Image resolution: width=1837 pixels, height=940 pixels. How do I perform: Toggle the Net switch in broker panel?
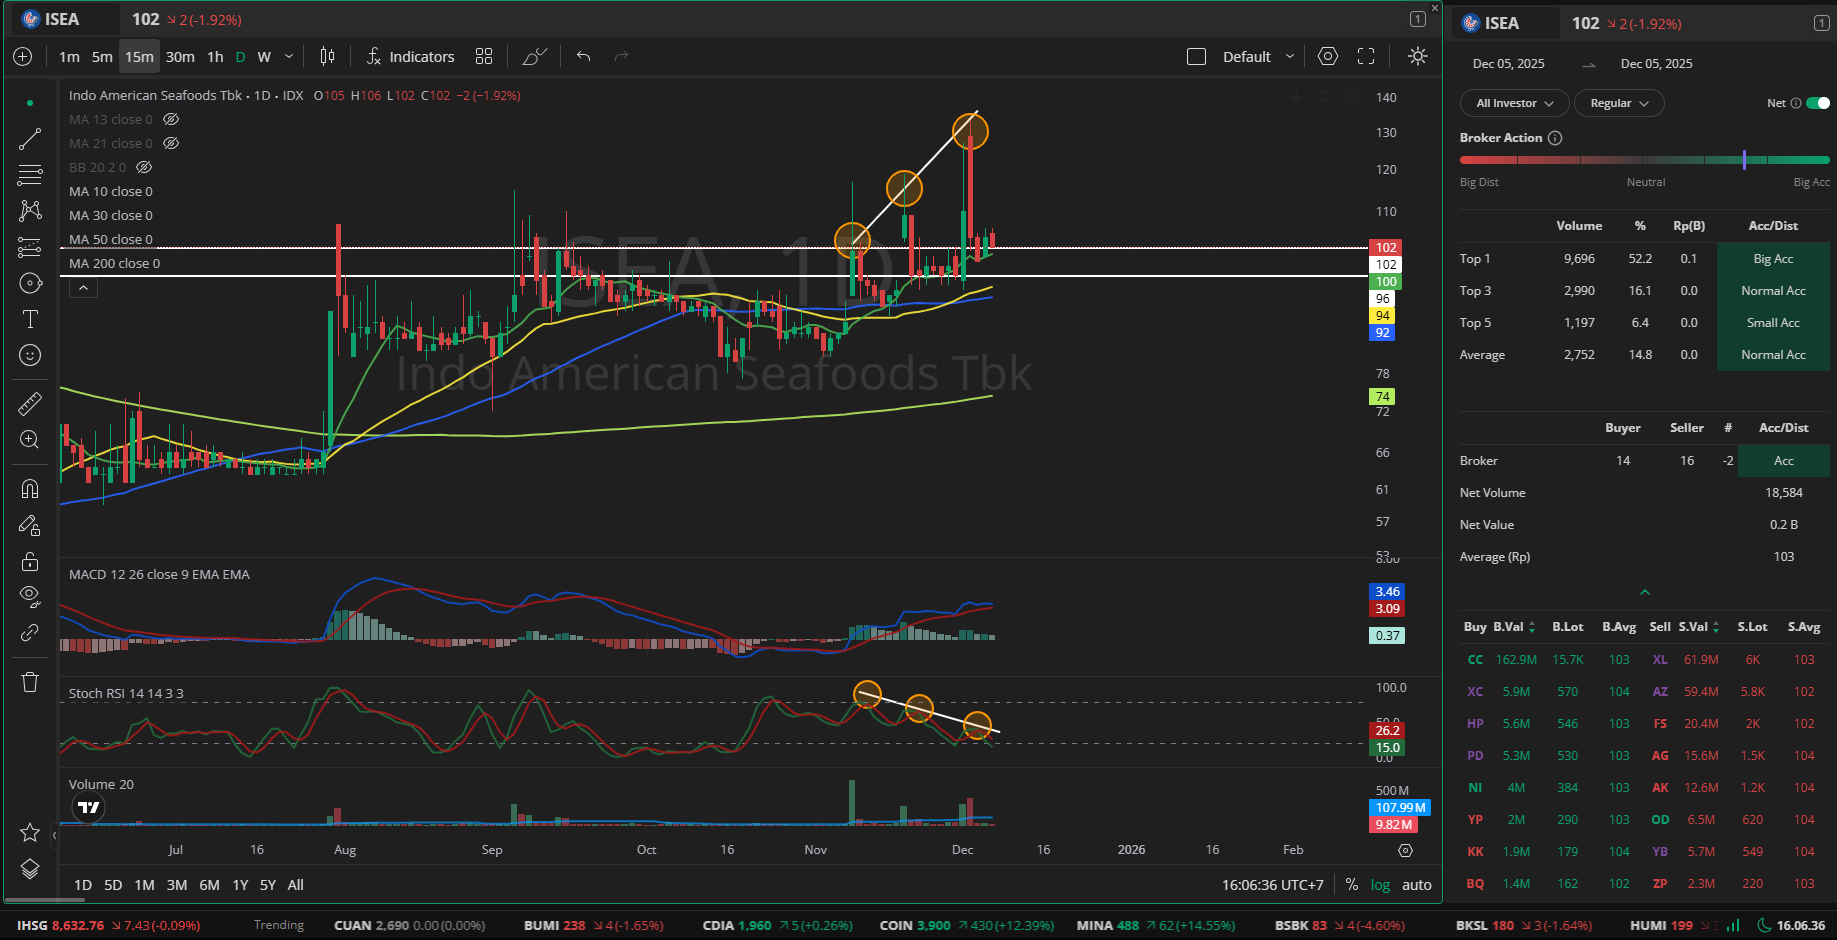(x=1818, y=103)
